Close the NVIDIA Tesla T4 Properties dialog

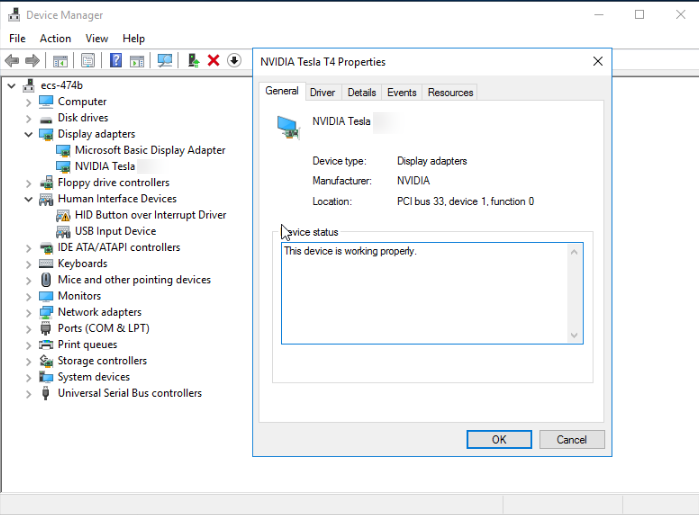[x=598, y=62]
